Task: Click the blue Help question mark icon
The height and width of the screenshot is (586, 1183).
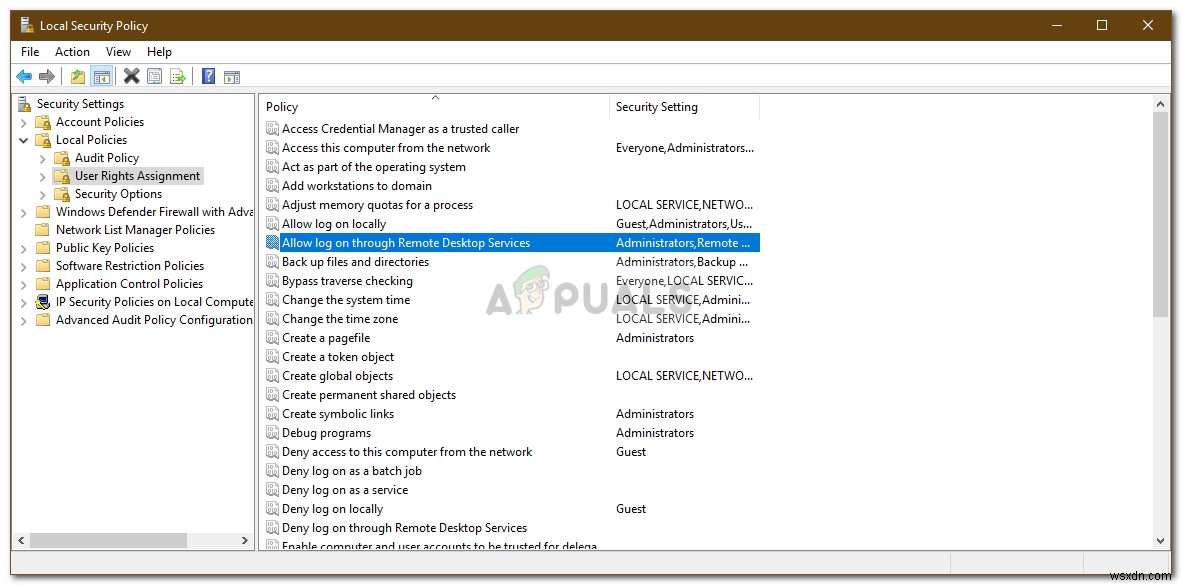Action: [207, 76]
